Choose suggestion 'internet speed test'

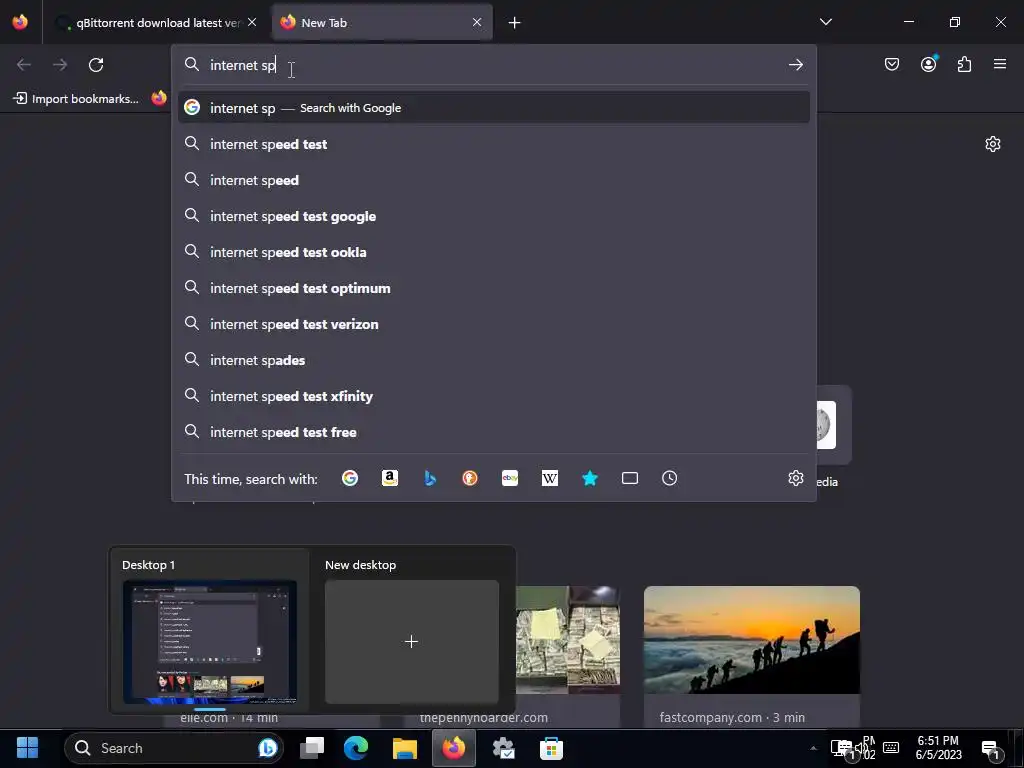[x=494, y=144]
